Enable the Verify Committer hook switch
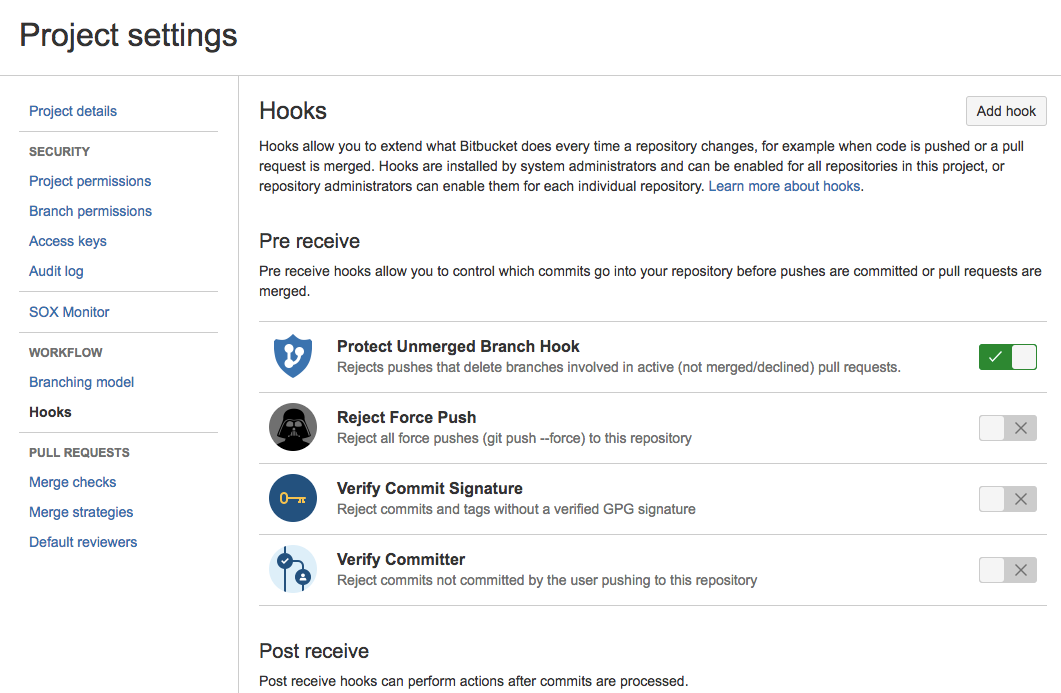The width and height of the screenshot is (1061, 693). pyautogui.click(x=1008, y=570)
